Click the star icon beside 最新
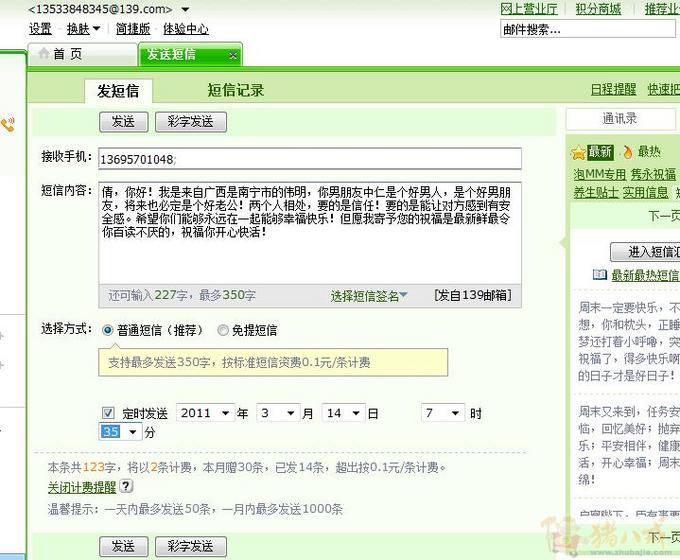 tap(578, 152)
